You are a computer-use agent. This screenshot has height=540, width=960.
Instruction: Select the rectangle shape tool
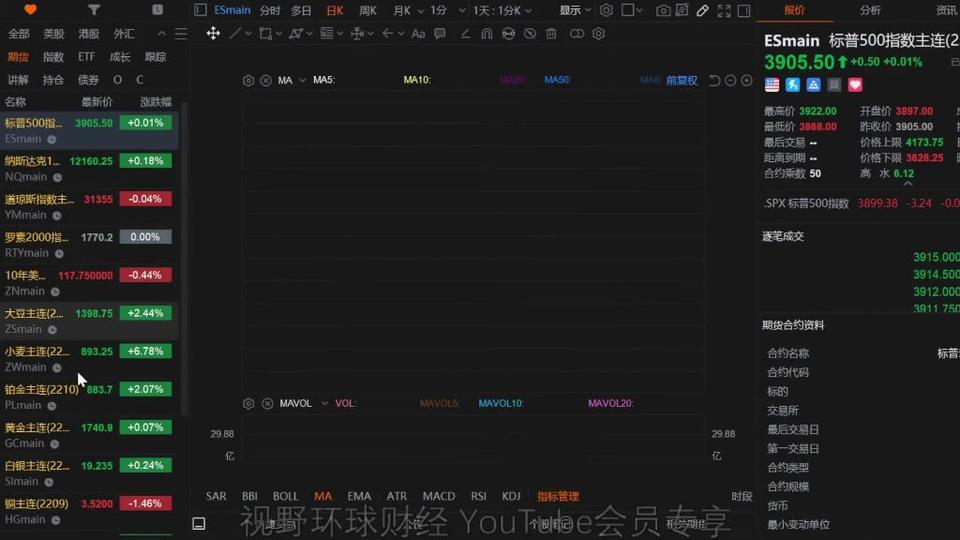(x=265, y=34)
